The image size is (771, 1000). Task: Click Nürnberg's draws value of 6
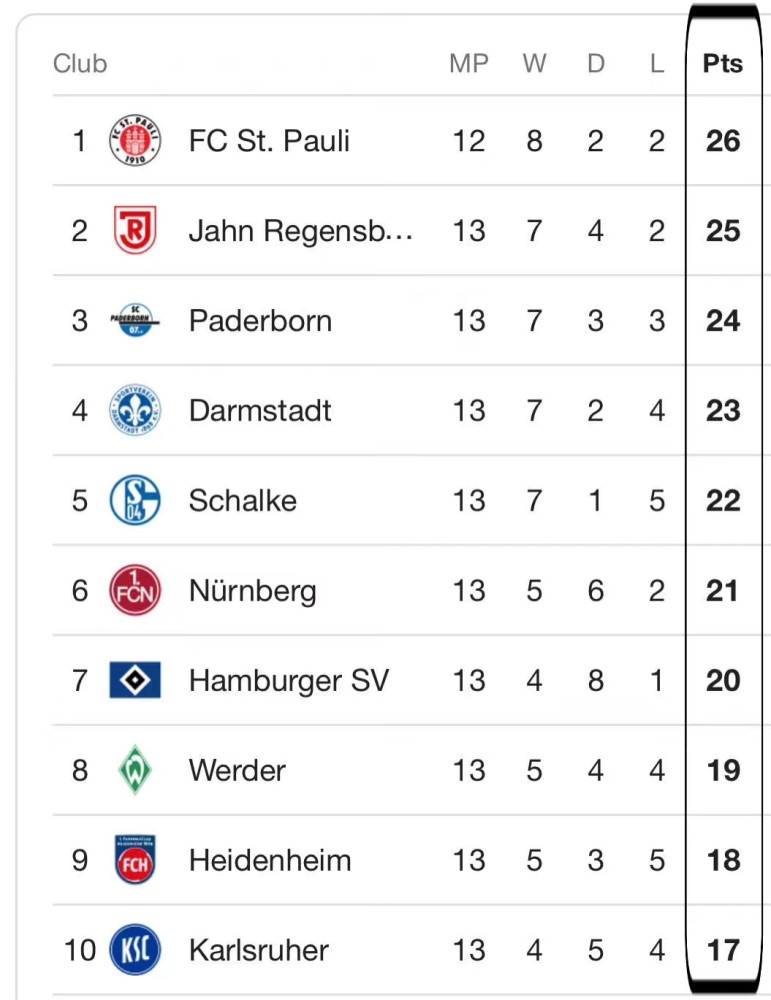point(596,591)
